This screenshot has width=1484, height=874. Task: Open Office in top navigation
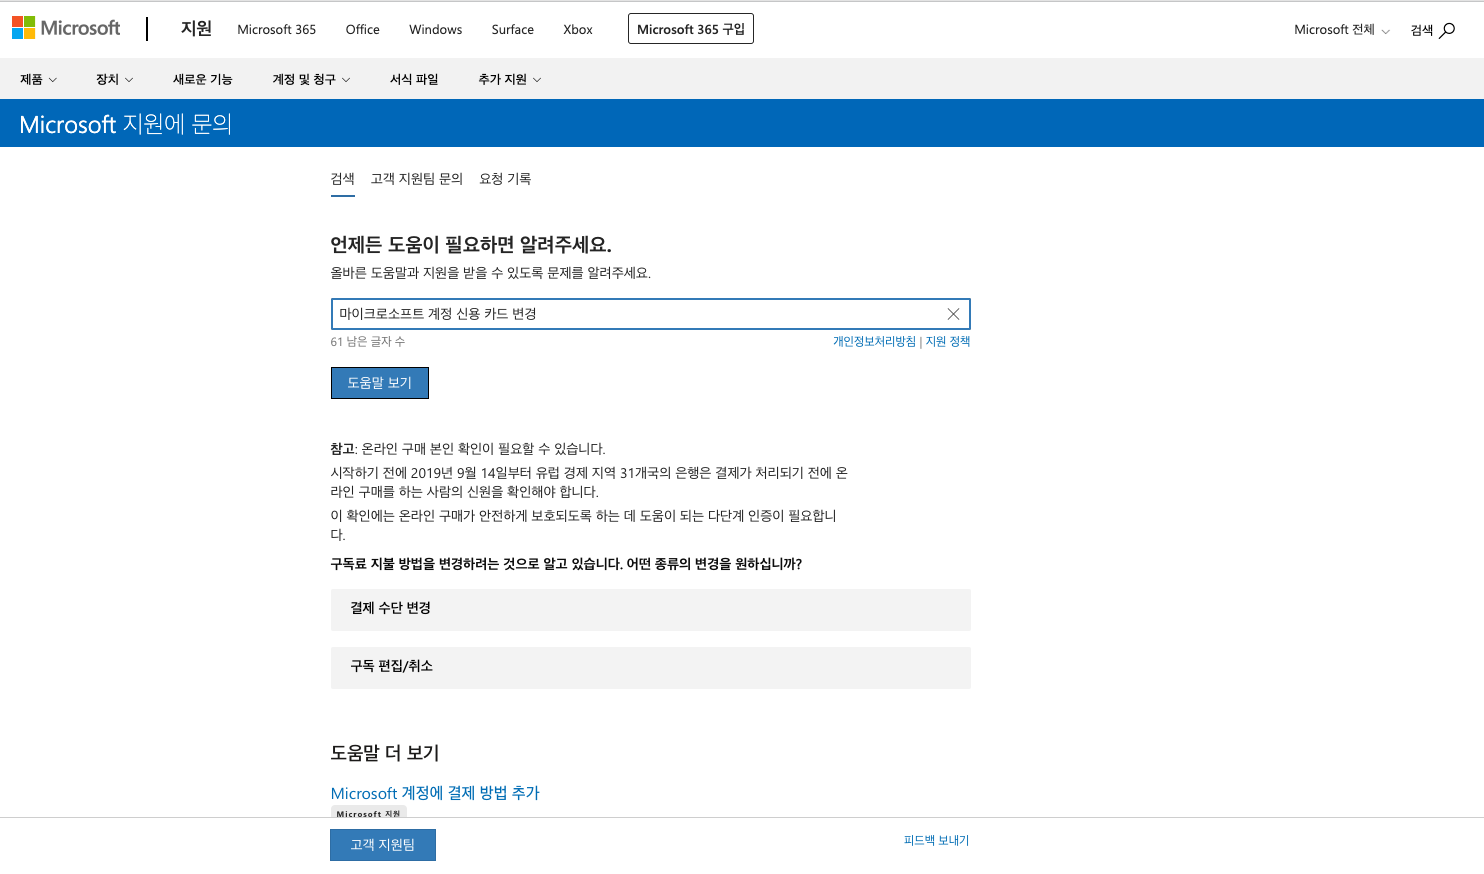point(362,30)
